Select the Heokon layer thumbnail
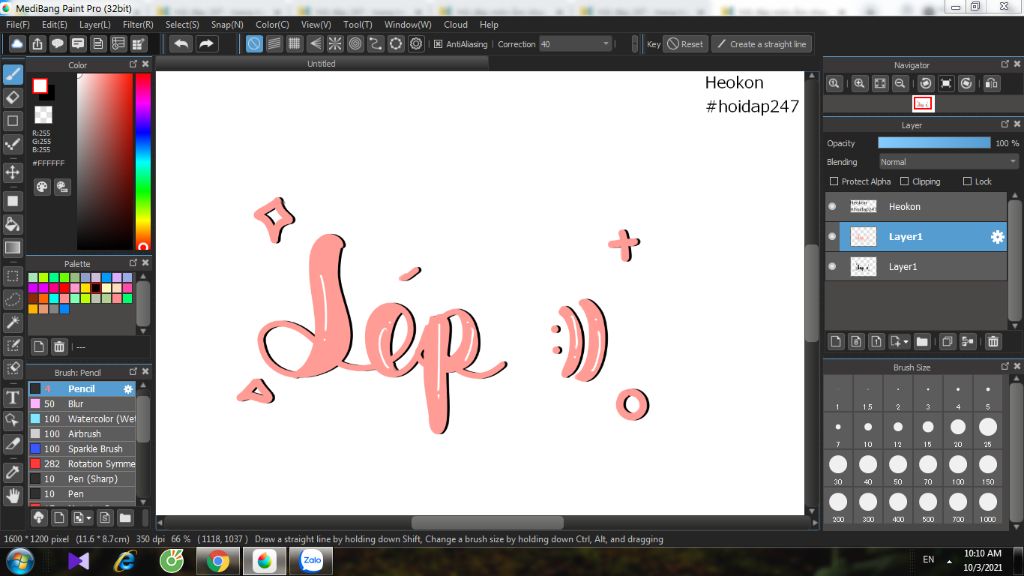1024x576 pixels. coord(863,206)
